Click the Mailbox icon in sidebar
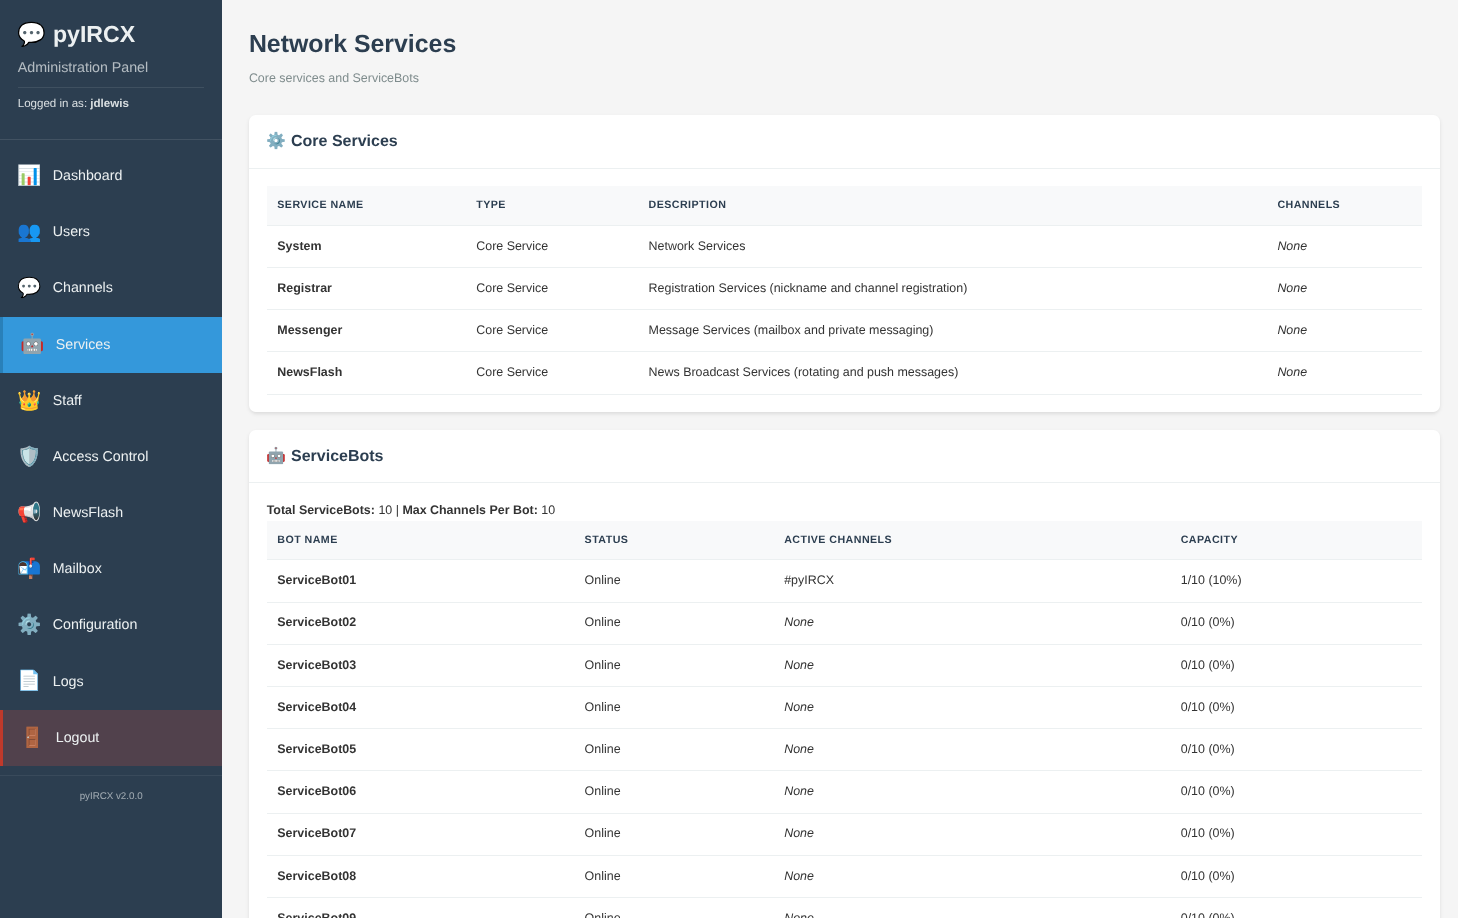 click(29, 569)
